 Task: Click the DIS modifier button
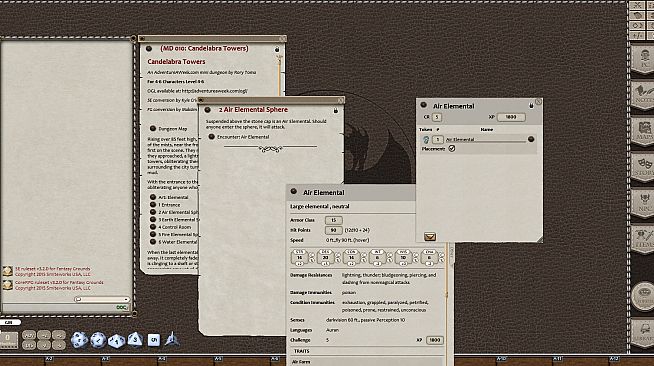click(29, 345)
